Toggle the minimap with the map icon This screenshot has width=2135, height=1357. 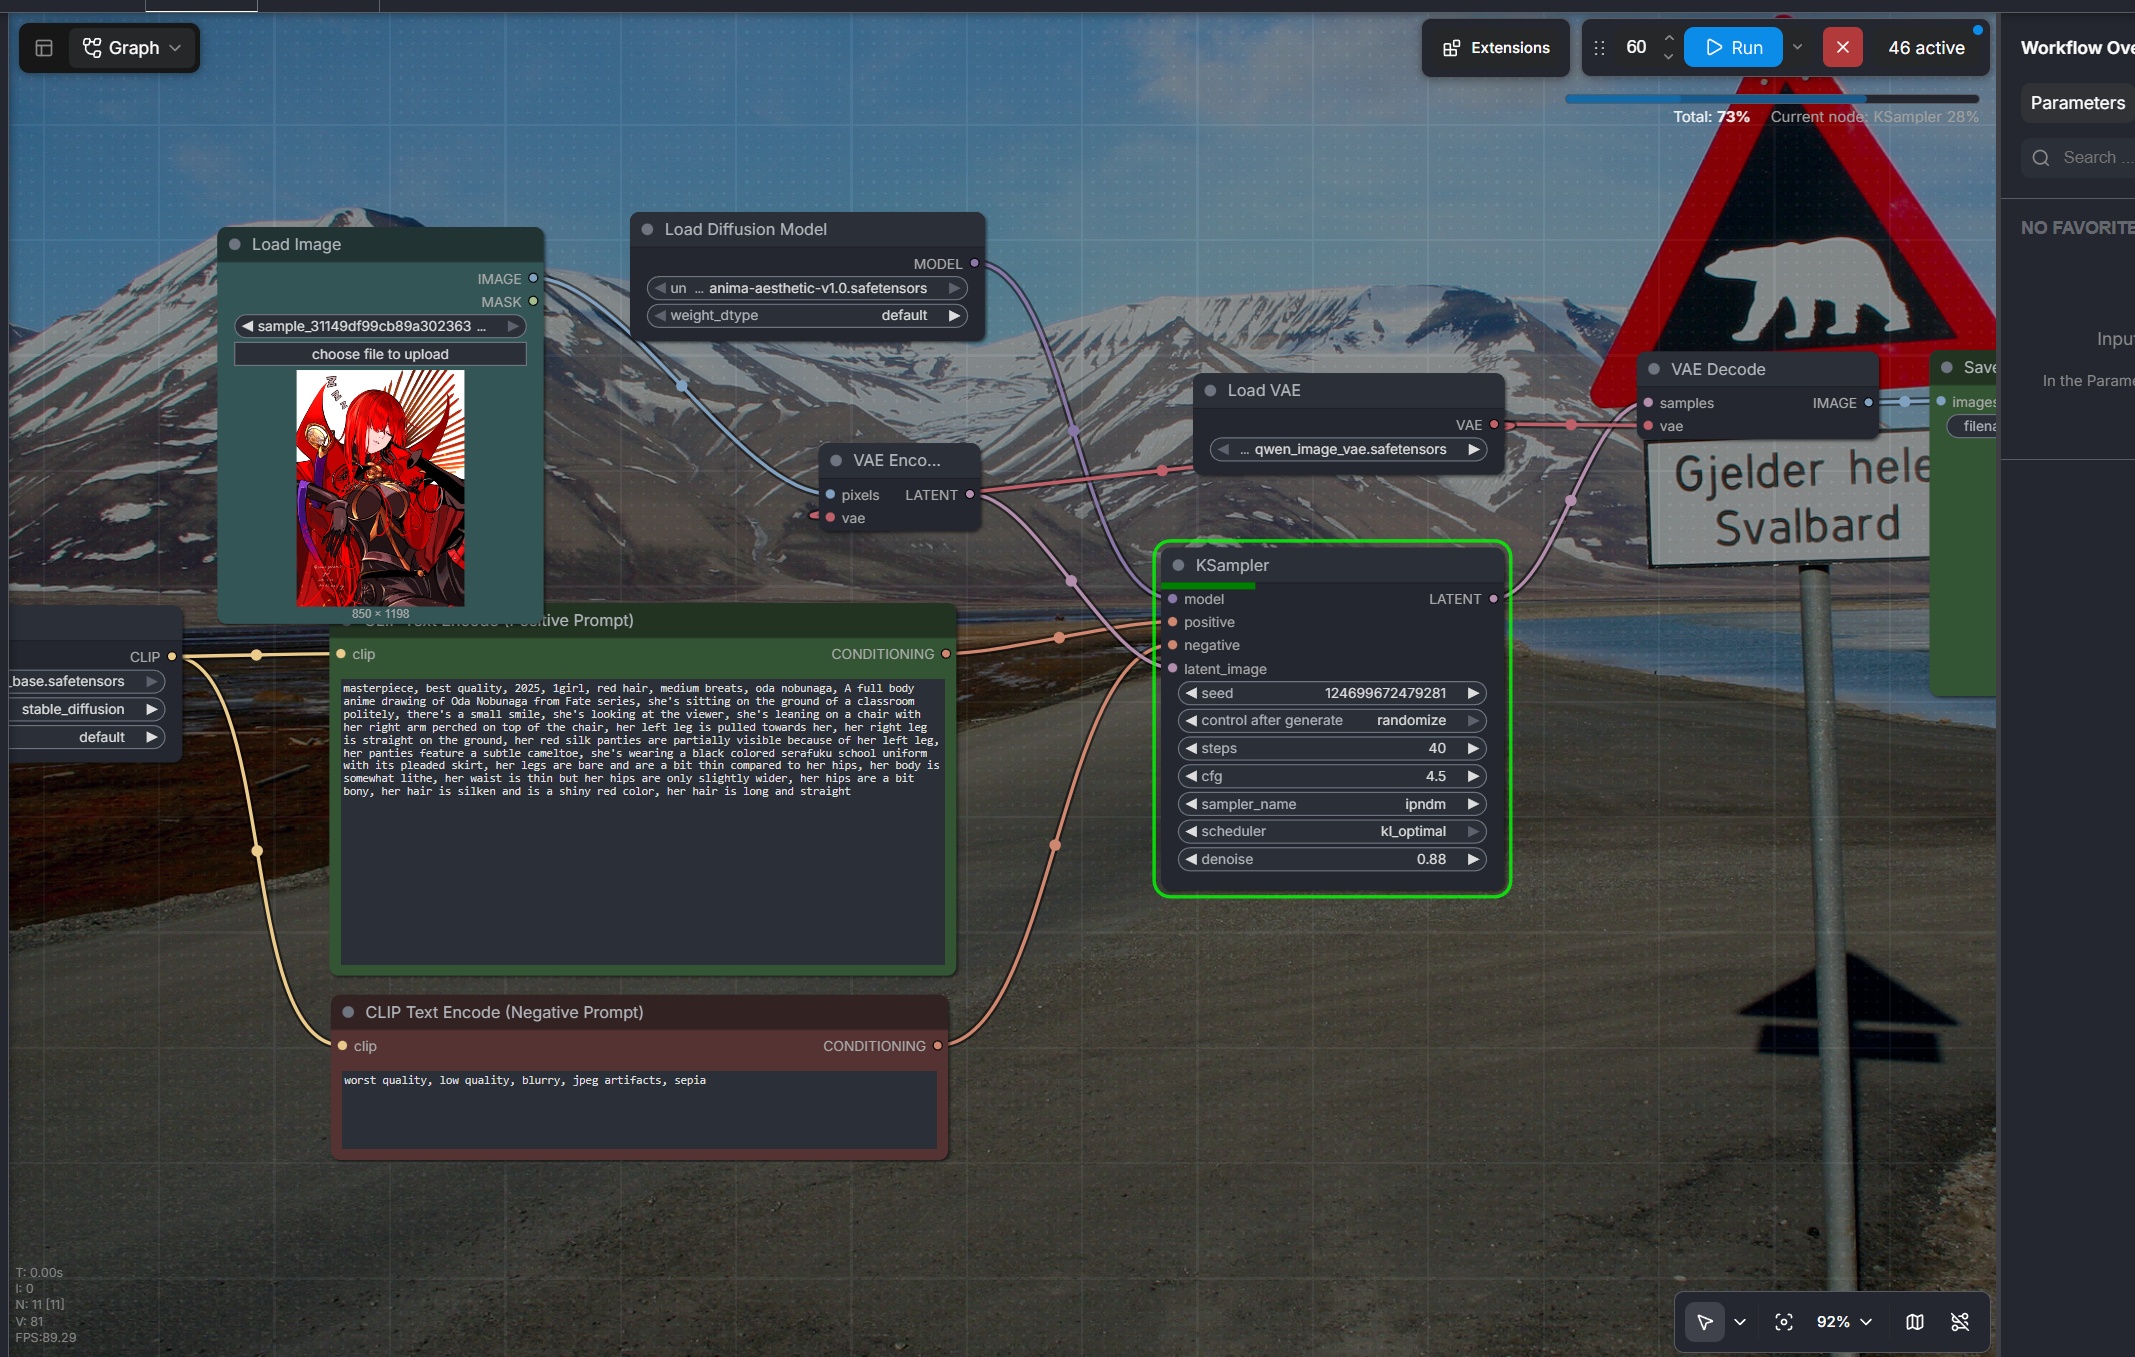click(1915, 1322)
